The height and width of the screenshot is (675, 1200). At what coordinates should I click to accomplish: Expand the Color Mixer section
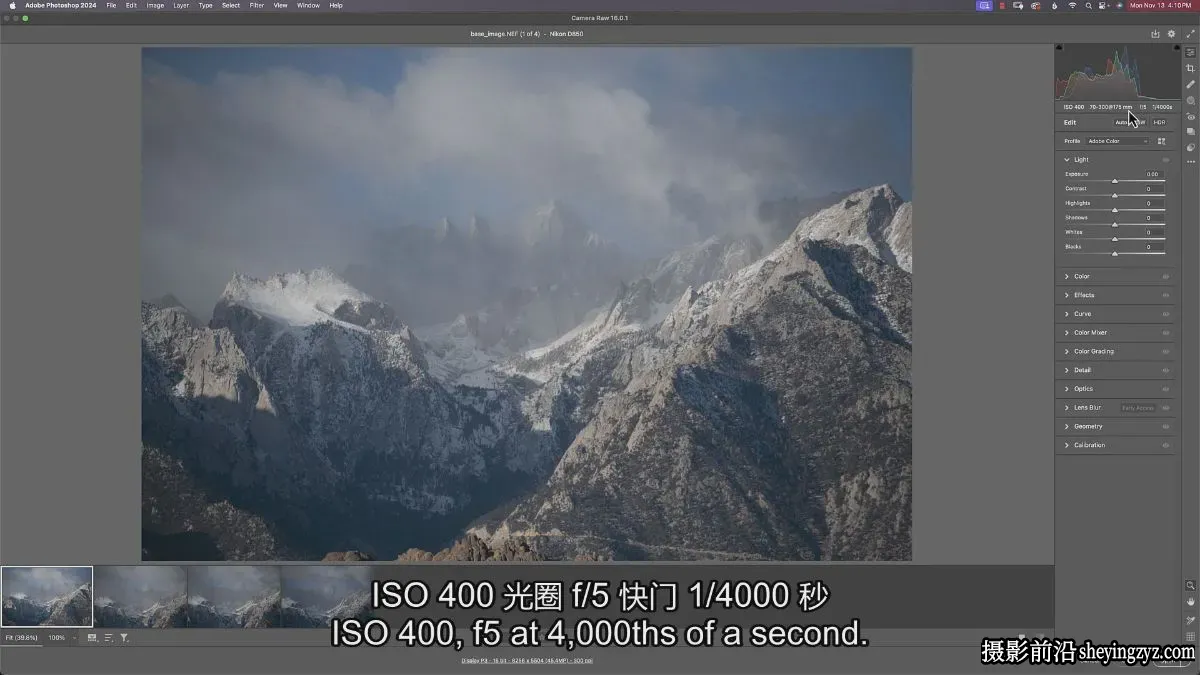[1090, 333]
